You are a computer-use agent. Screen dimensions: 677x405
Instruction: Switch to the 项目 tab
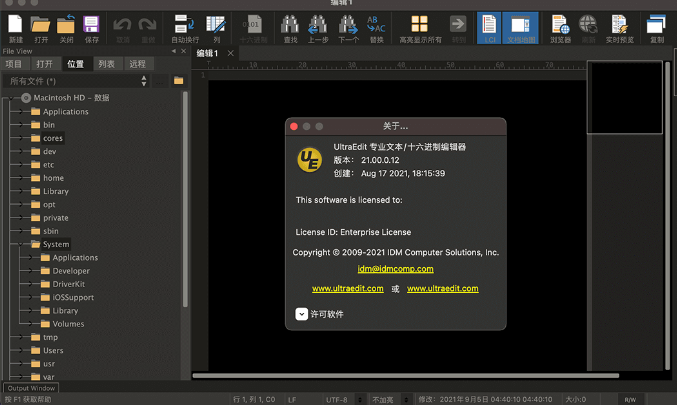[x=14, y=64]
